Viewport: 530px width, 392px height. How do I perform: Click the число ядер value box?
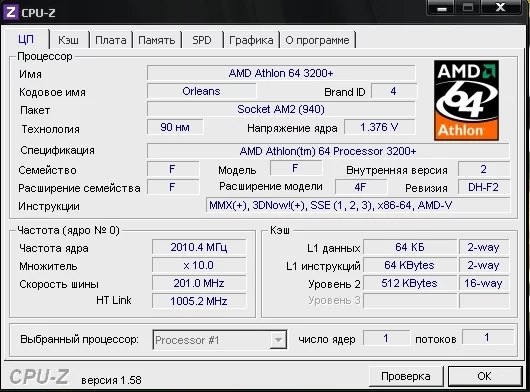tap(386, 338)
